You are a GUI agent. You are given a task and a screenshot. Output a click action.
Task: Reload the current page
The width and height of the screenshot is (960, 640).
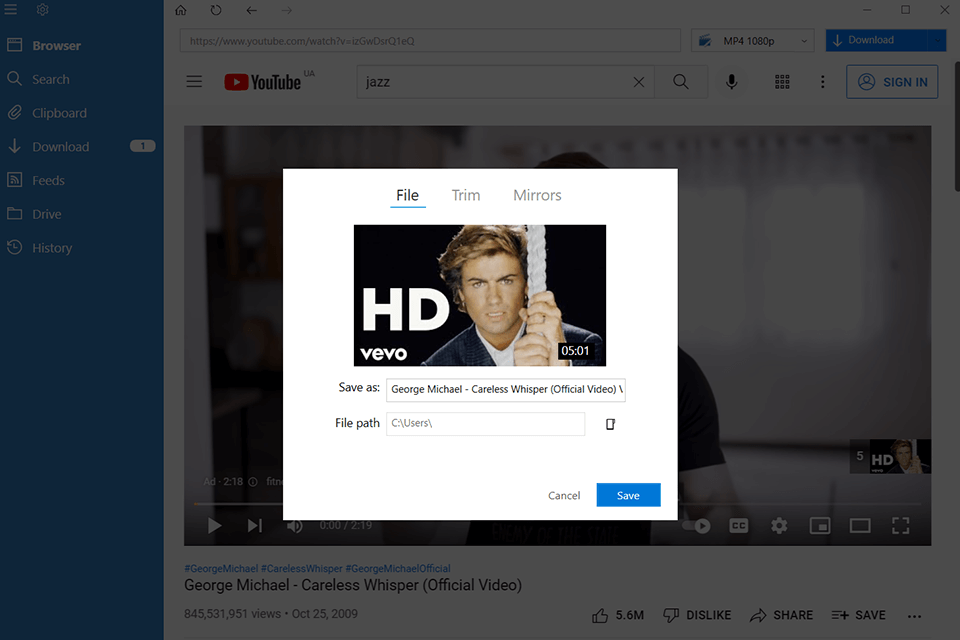pyautogui.click(x=216, y=10)
